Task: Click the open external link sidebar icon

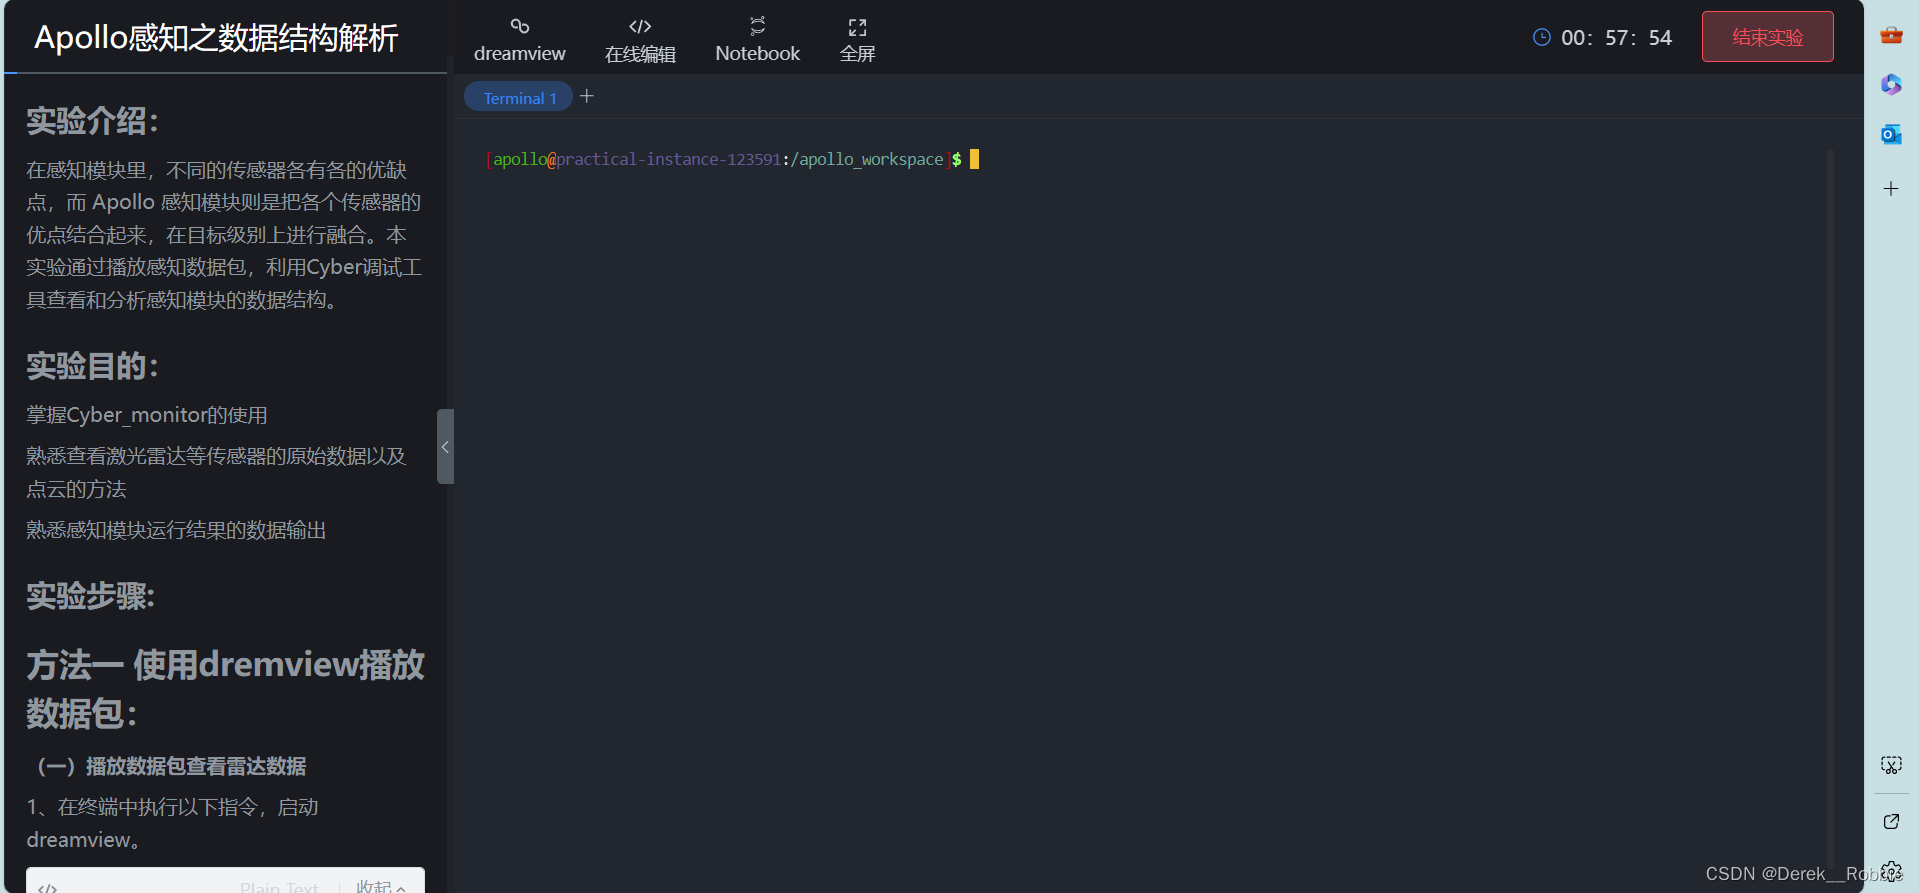Action: click(1891, 821)
